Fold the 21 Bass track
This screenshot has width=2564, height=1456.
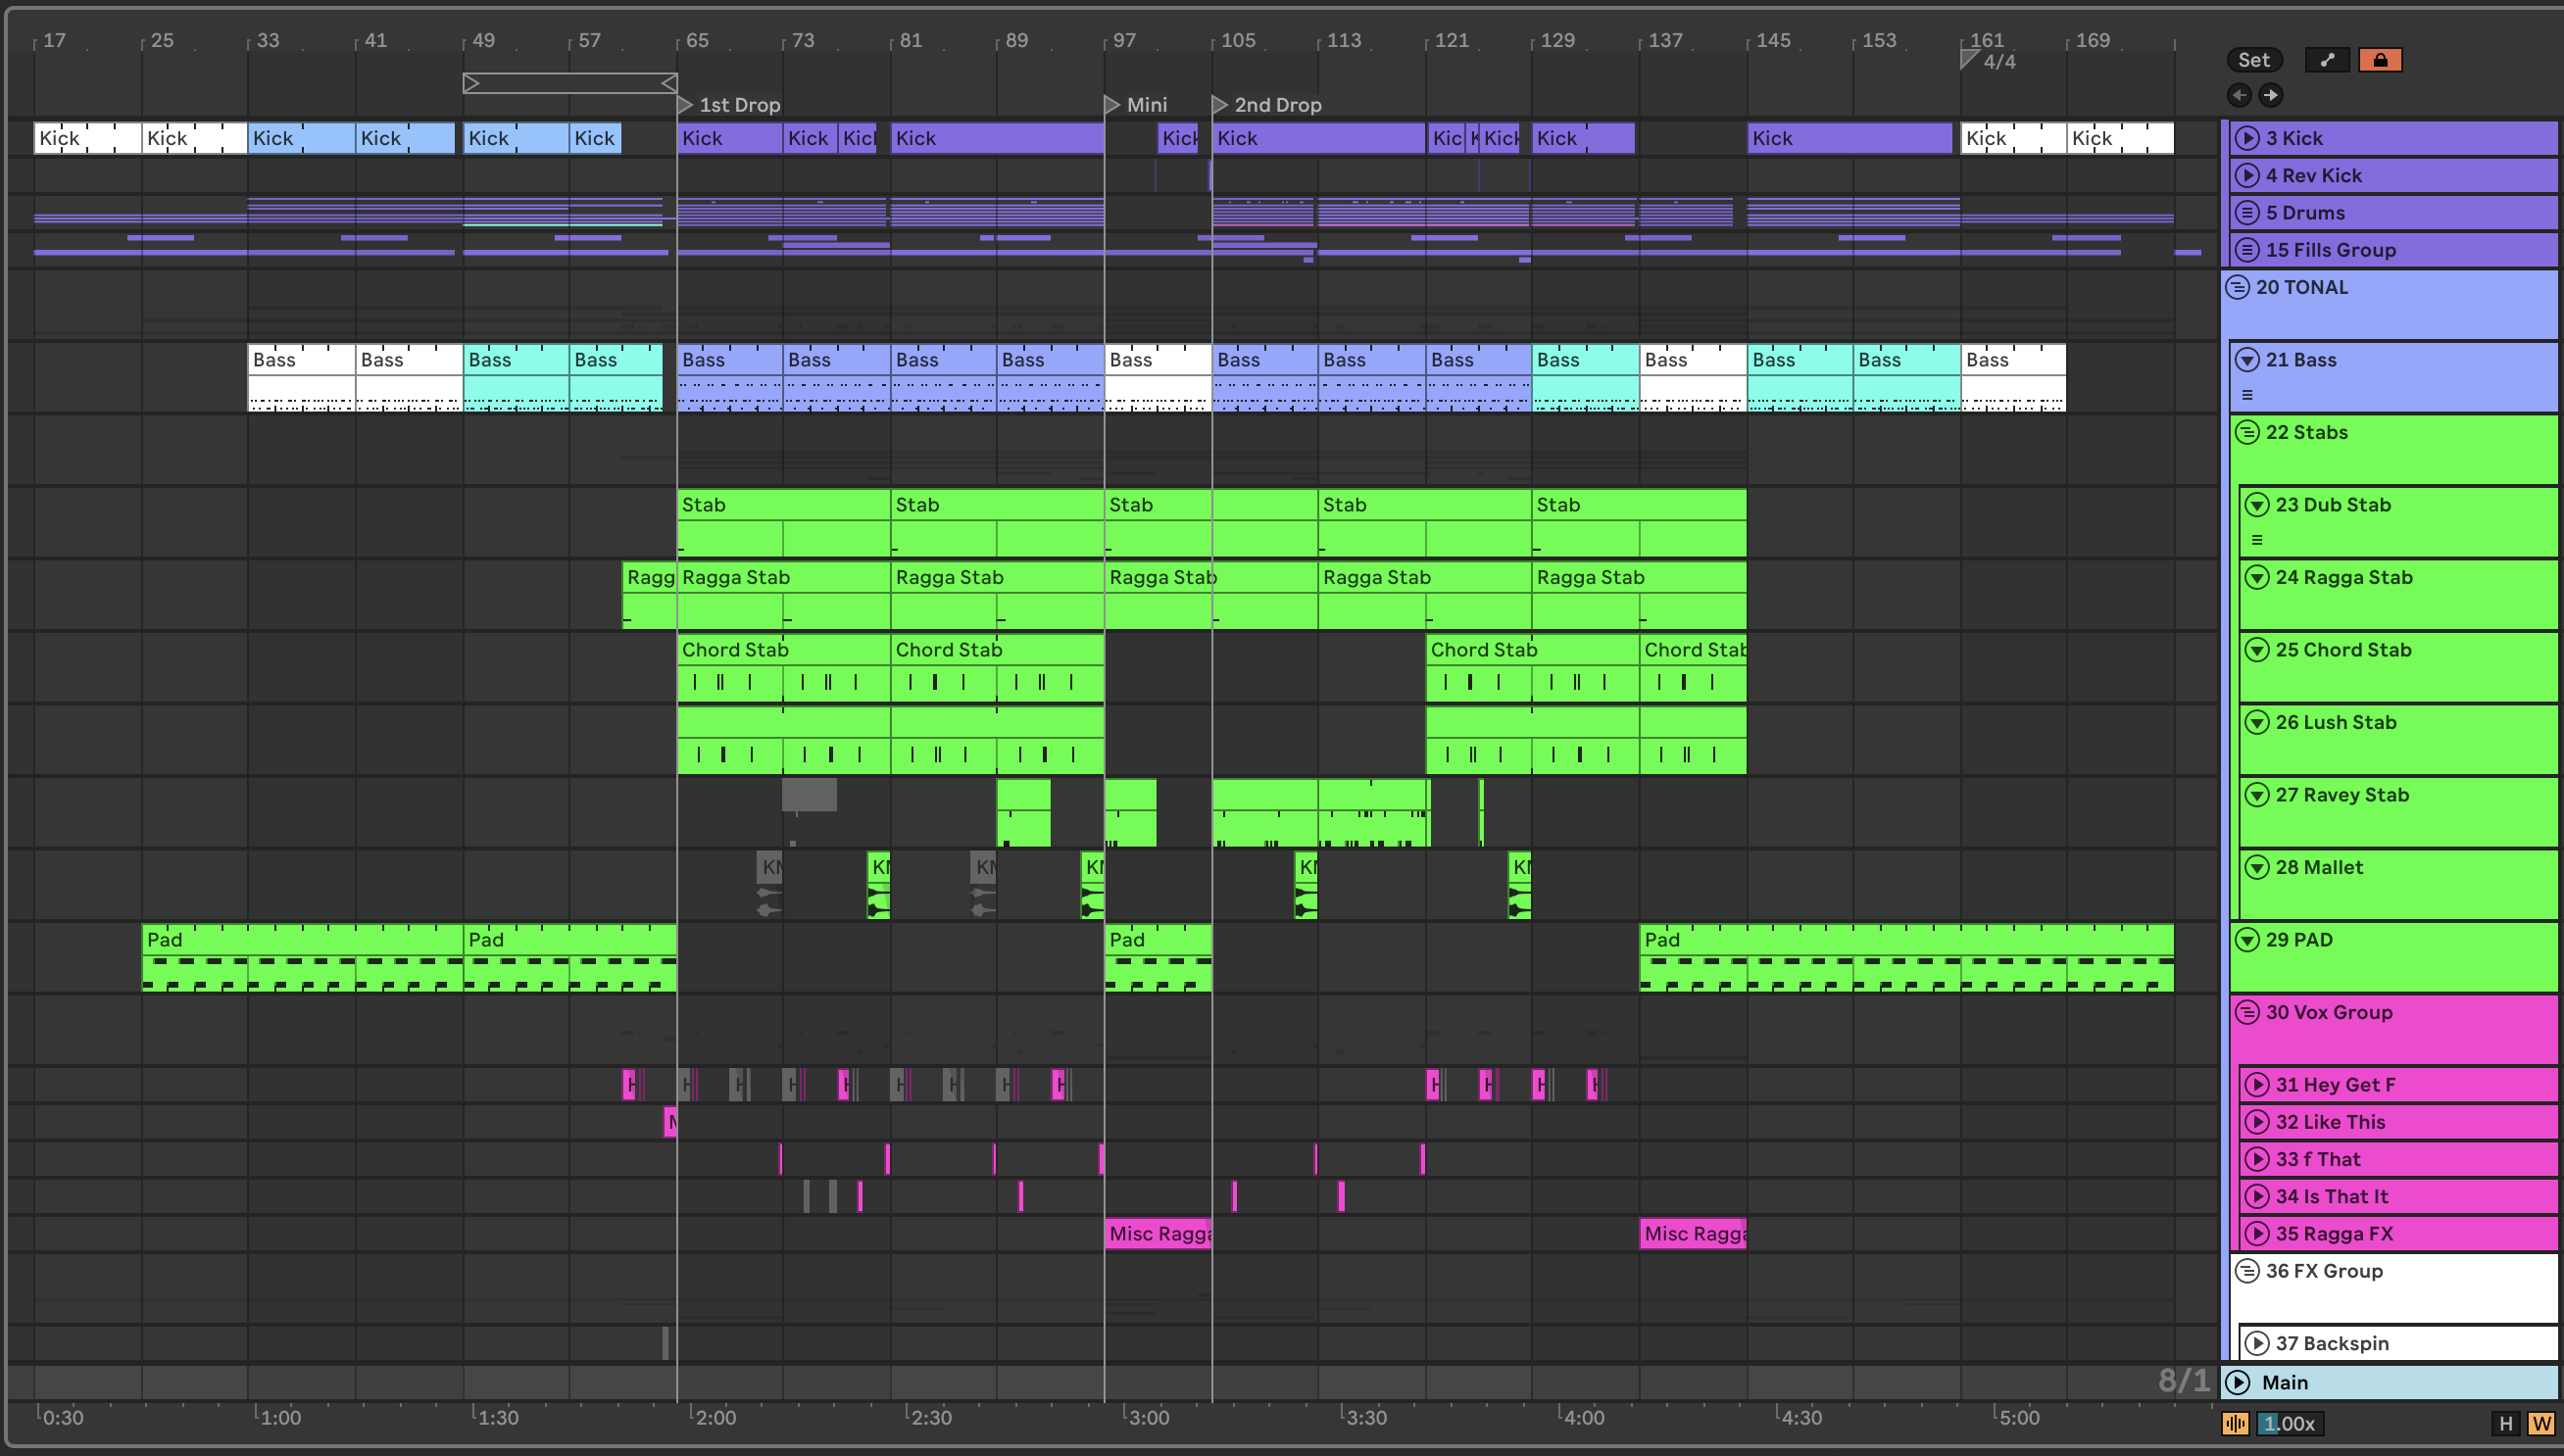pyautogui.click(x=2247, y=360)
